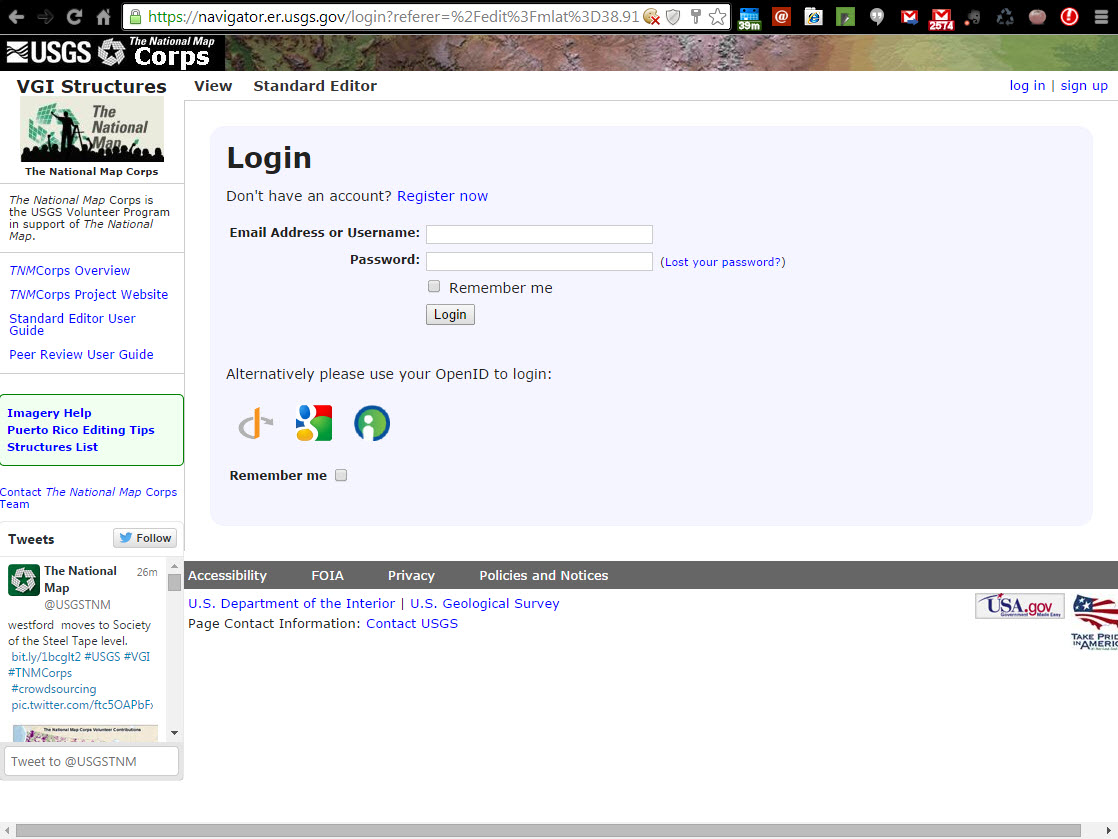Go to the browser home page icon

[103, 17]
